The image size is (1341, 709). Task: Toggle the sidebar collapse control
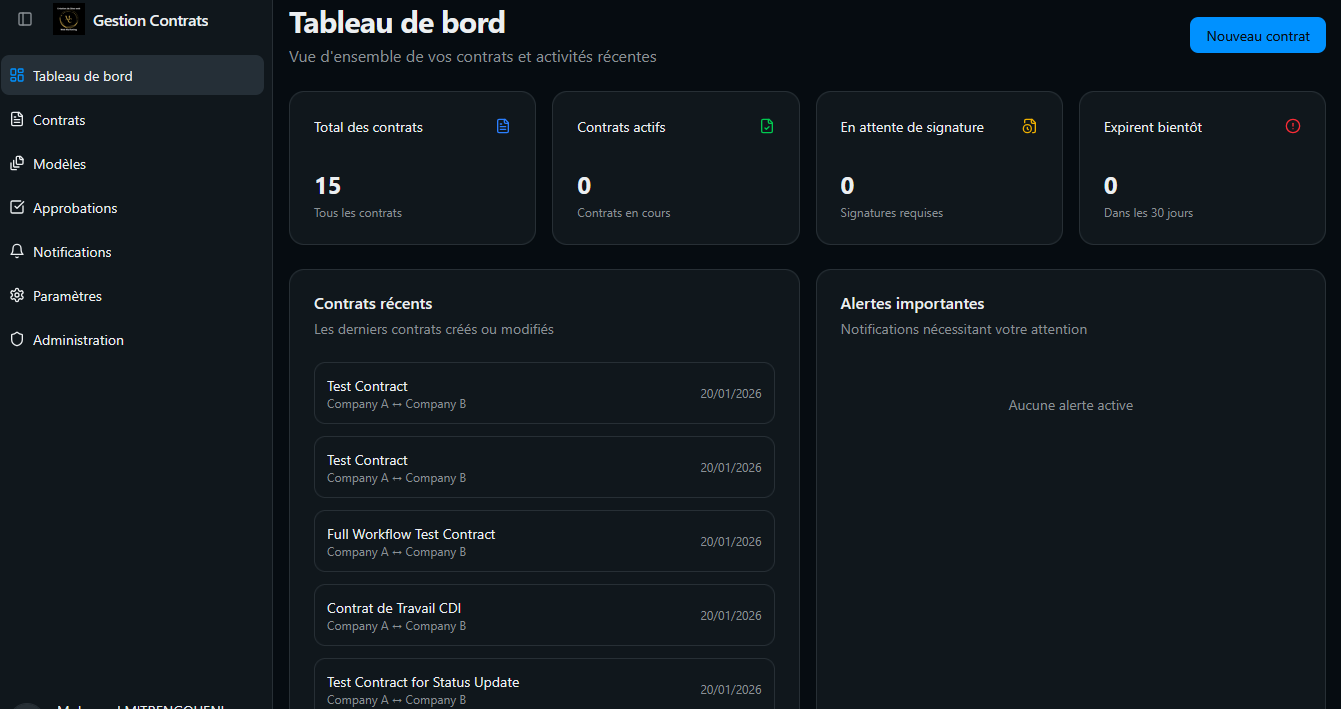pos(25,18)
